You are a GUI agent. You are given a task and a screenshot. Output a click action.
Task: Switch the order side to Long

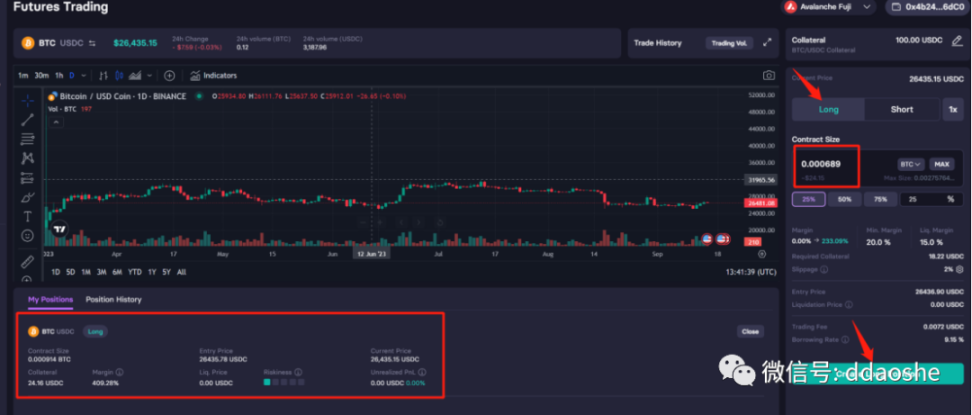[828, 109]
